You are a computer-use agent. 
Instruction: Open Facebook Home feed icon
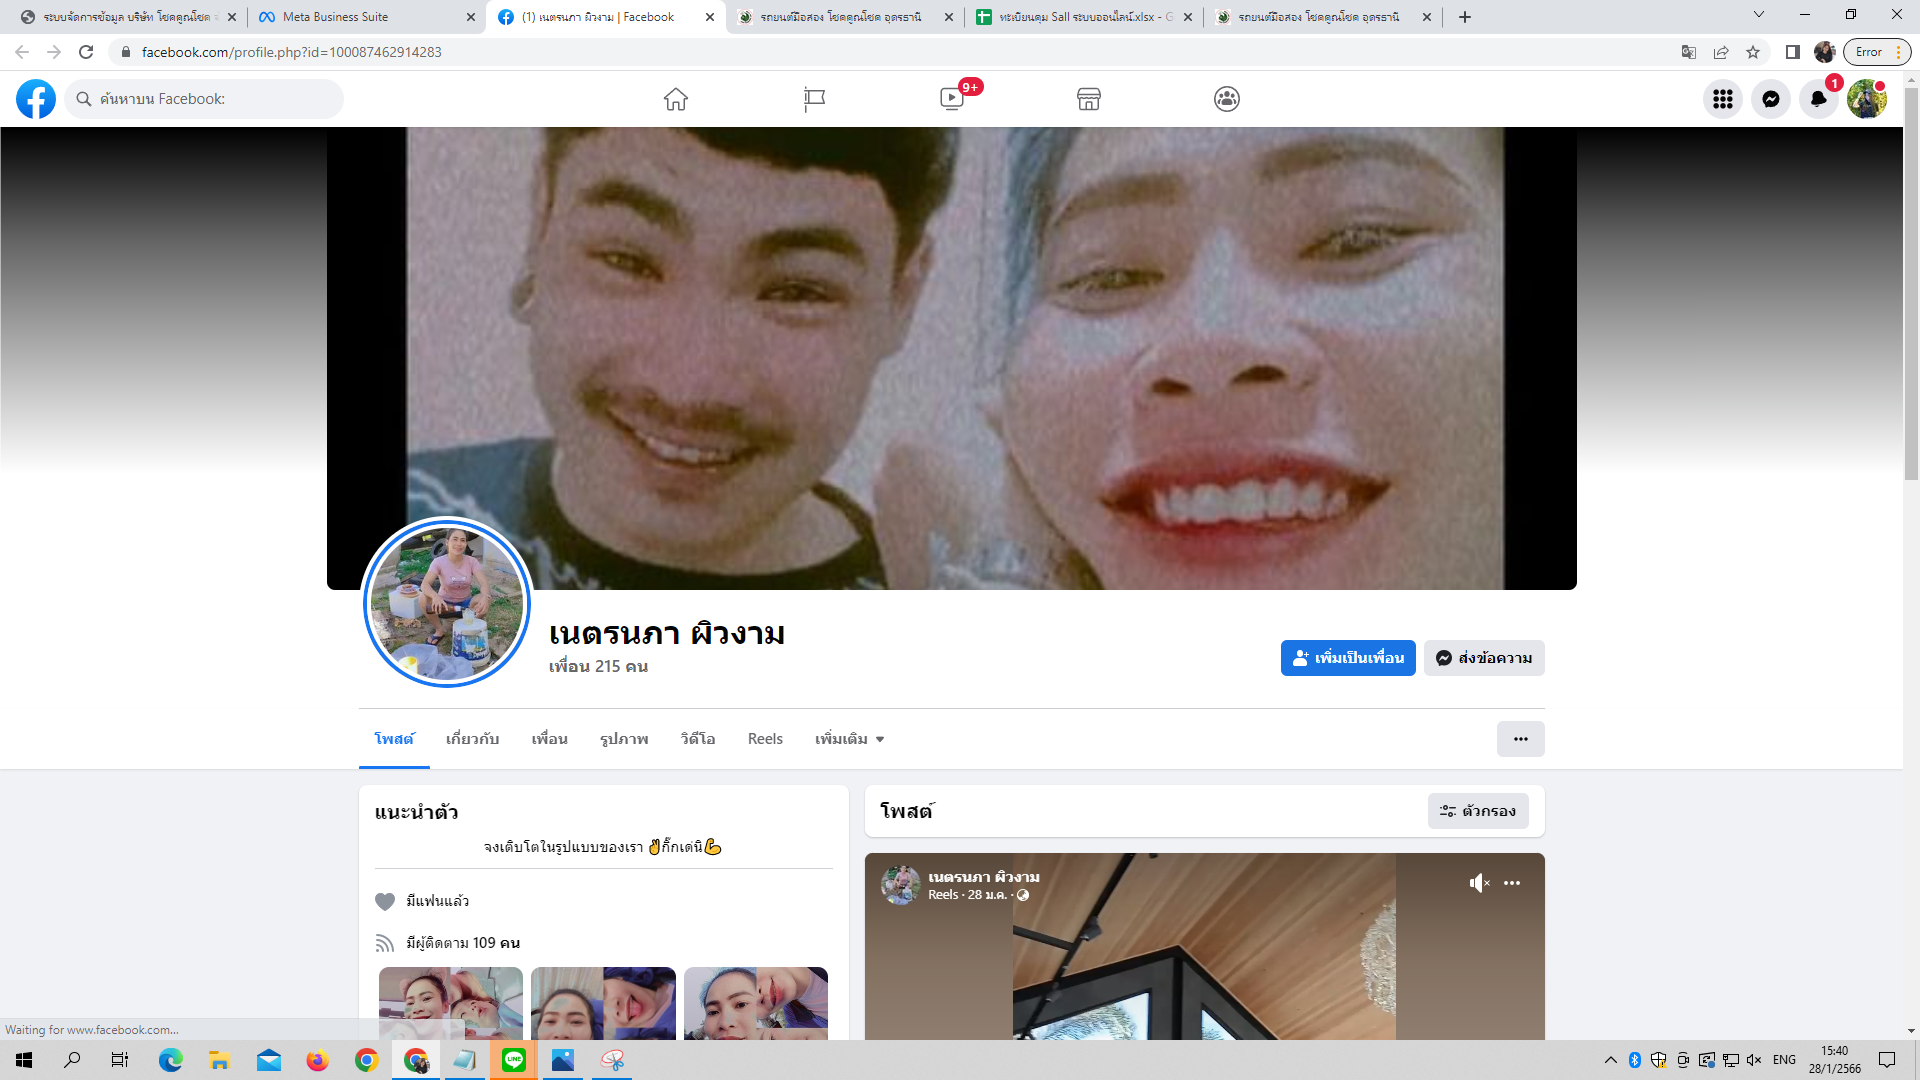pyautogui.click(x=676, y=99)
